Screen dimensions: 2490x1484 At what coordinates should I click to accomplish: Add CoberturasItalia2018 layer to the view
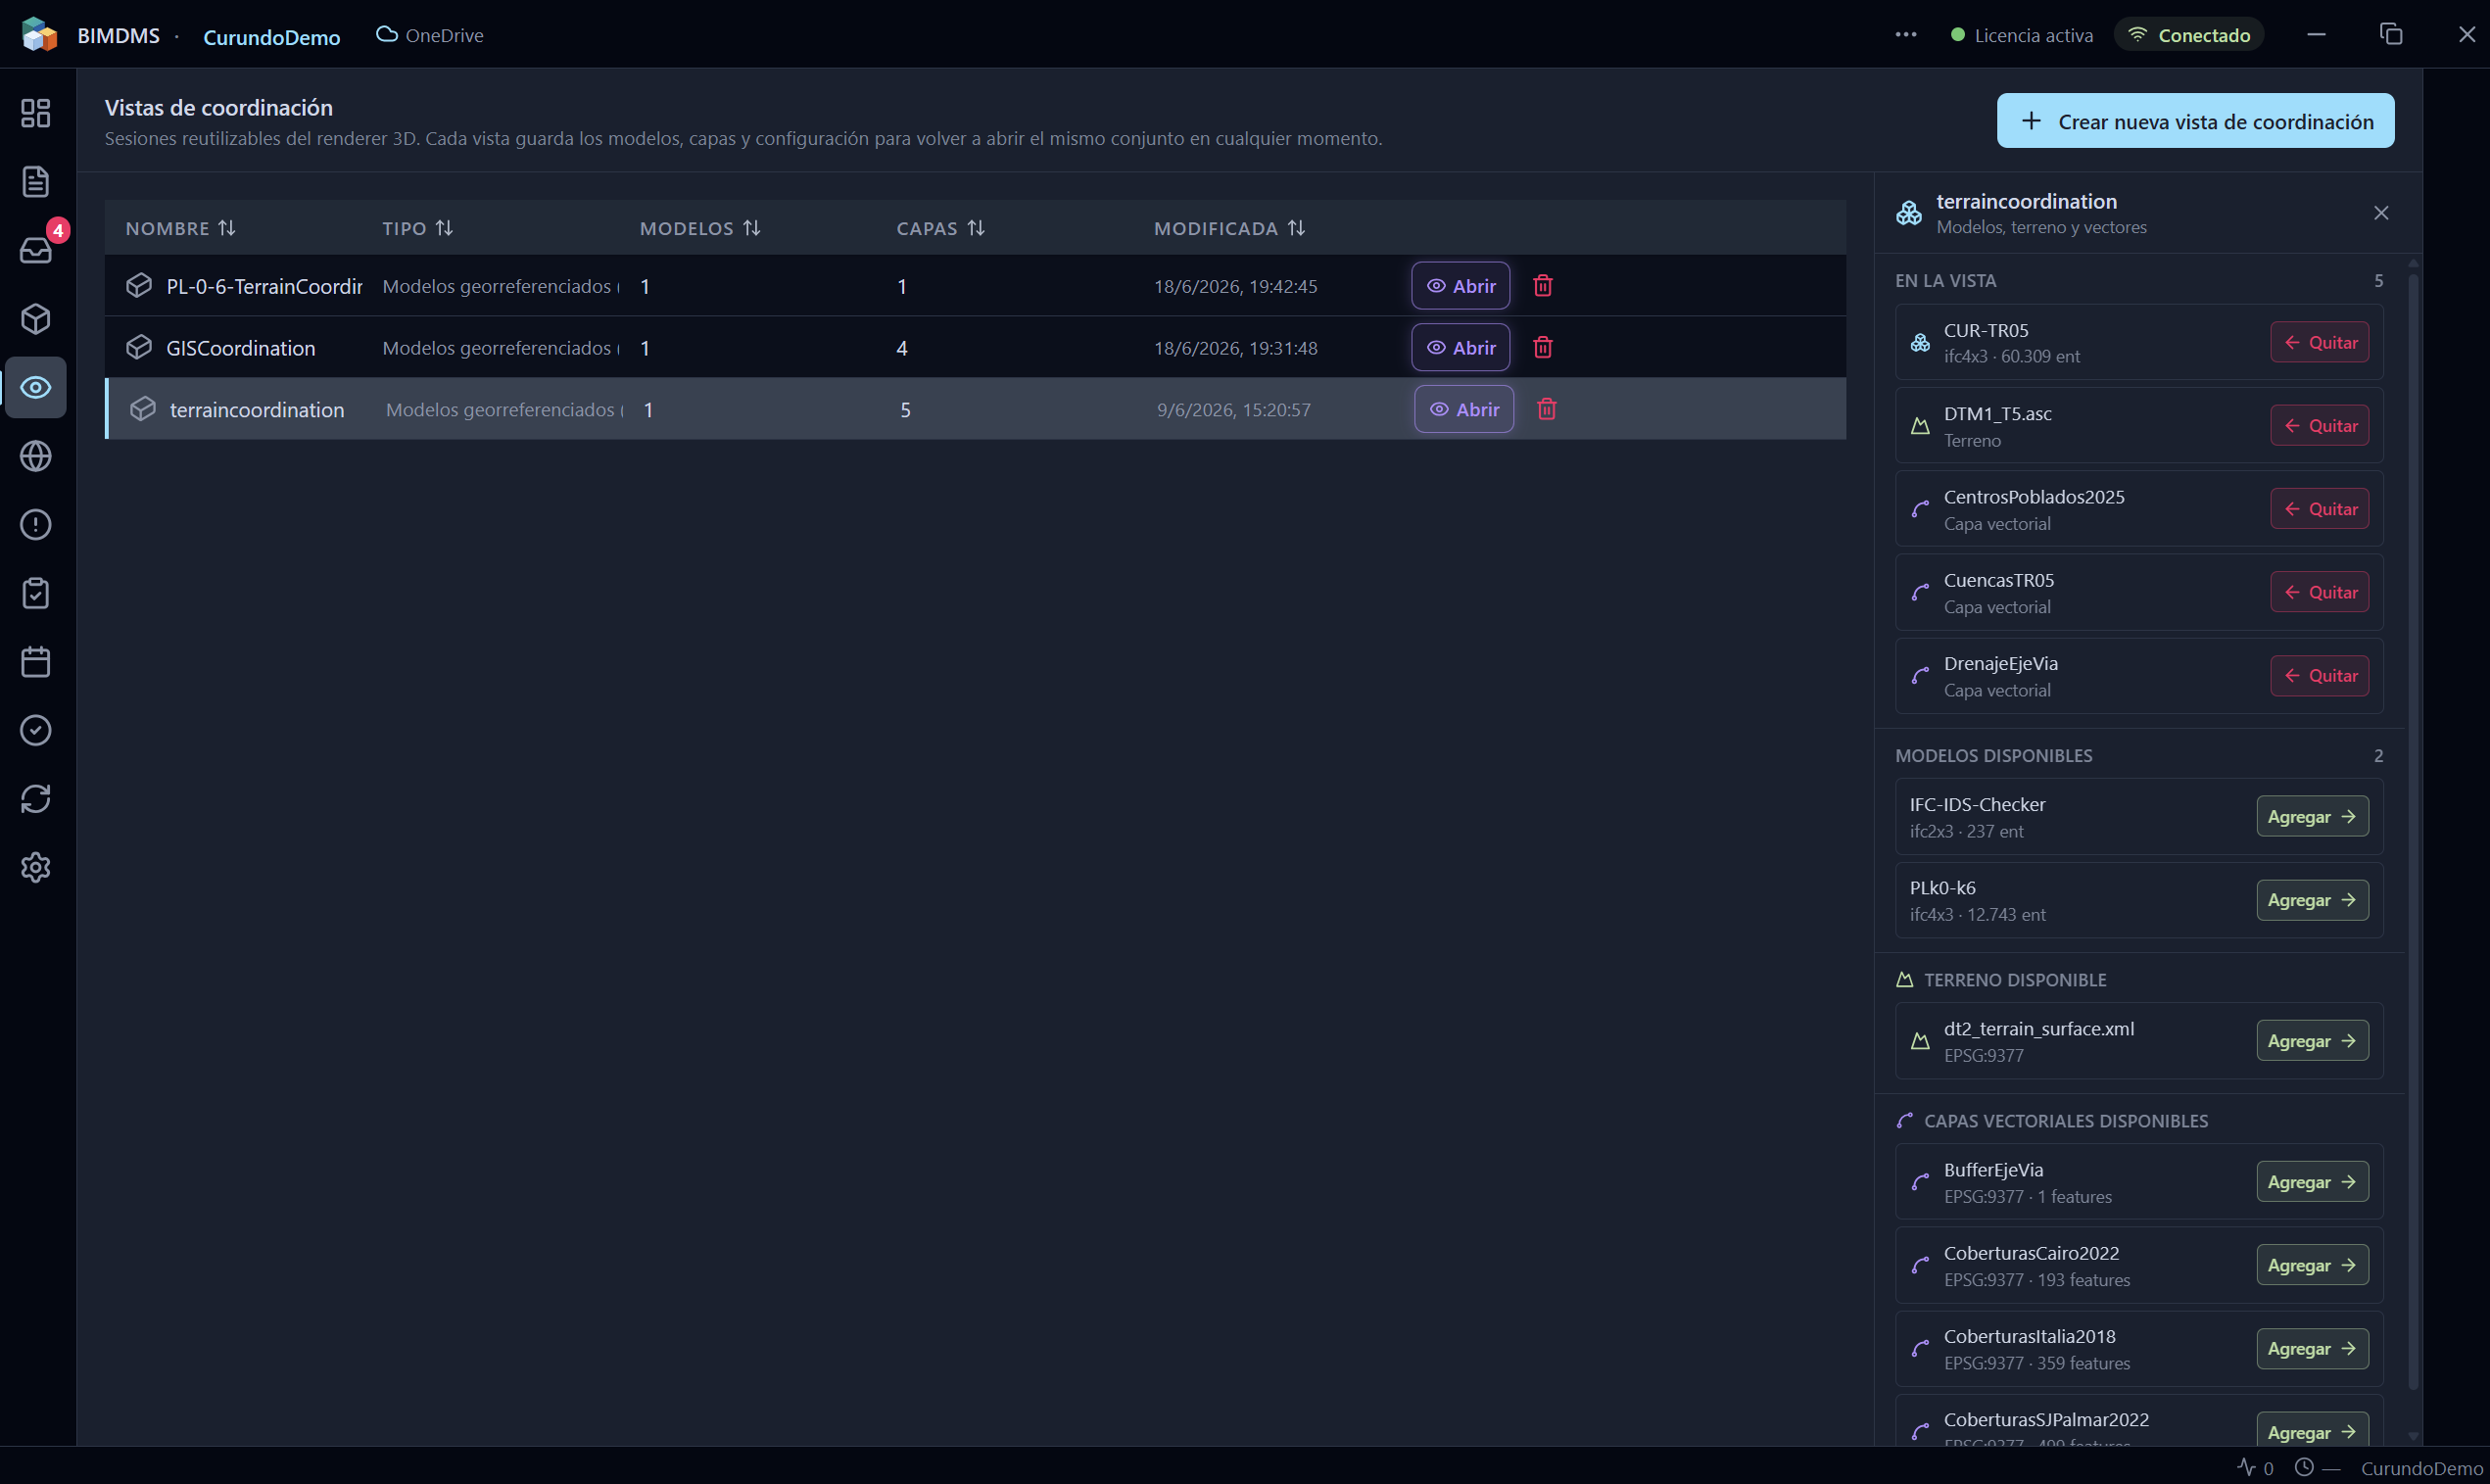(2312, 1348)
